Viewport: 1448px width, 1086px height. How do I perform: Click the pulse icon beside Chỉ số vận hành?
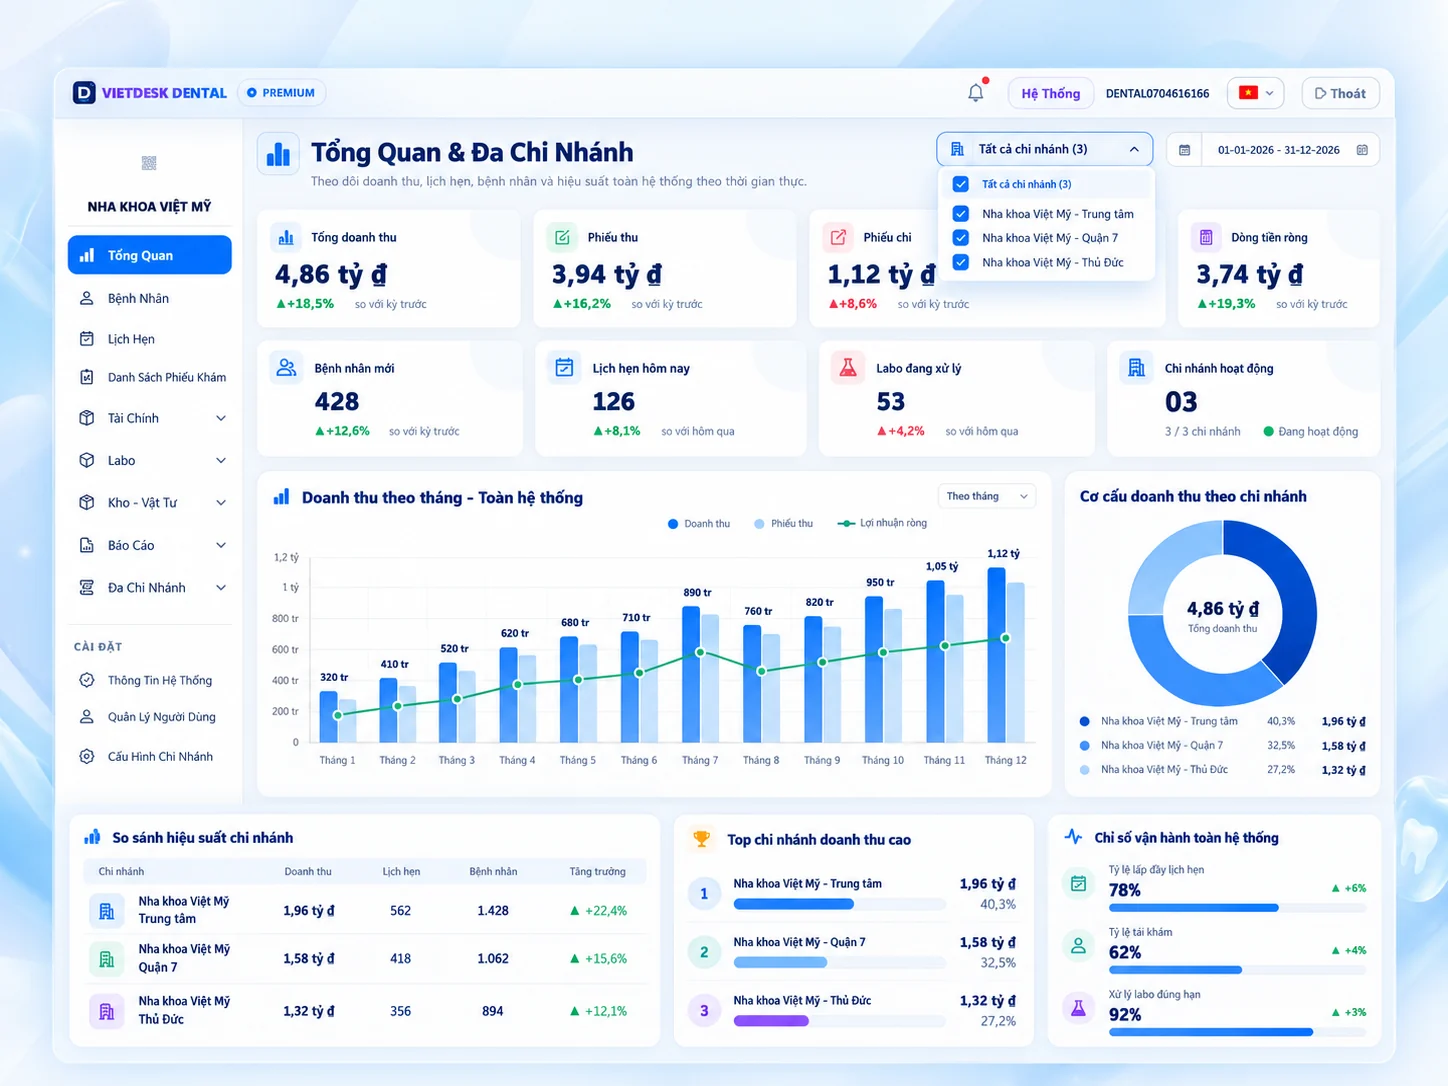[1073, 837]
